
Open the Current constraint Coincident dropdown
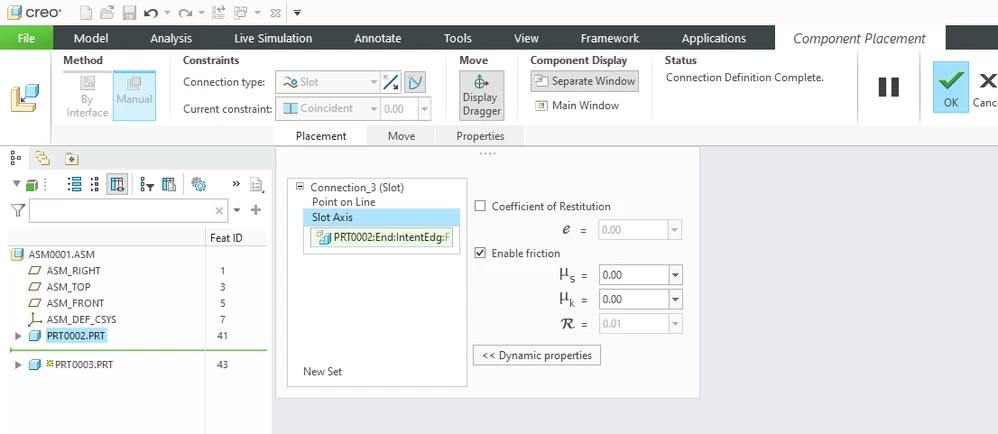[327, 109]
